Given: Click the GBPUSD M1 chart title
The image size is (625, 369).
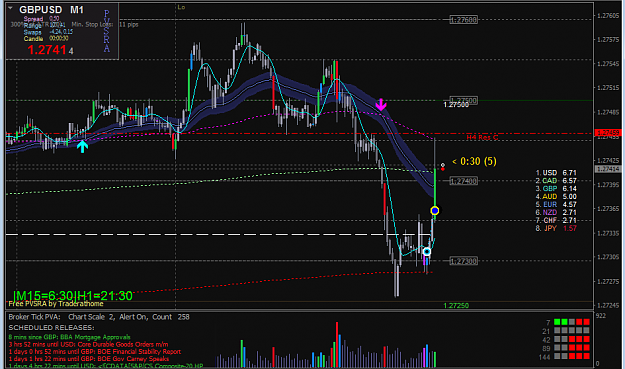Looking at the screenshot, I should [51, 10].
